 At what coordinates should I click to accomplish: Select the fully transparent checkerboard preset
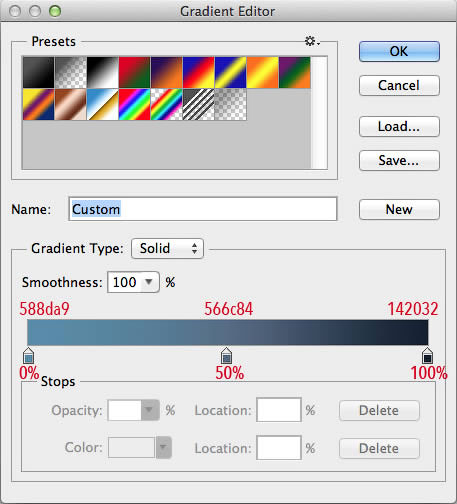click(231, 104)
